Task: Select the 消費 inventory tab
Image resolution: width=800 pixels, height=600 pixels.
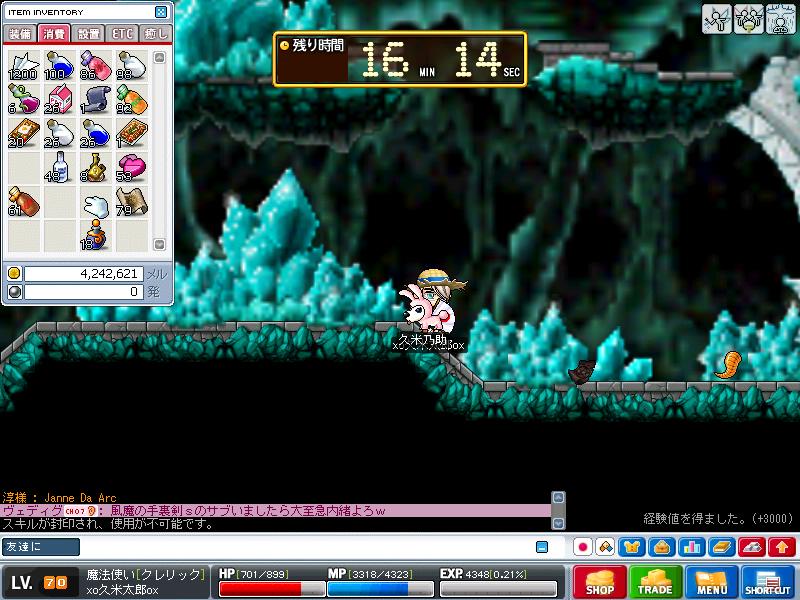Action: point(54,34)
